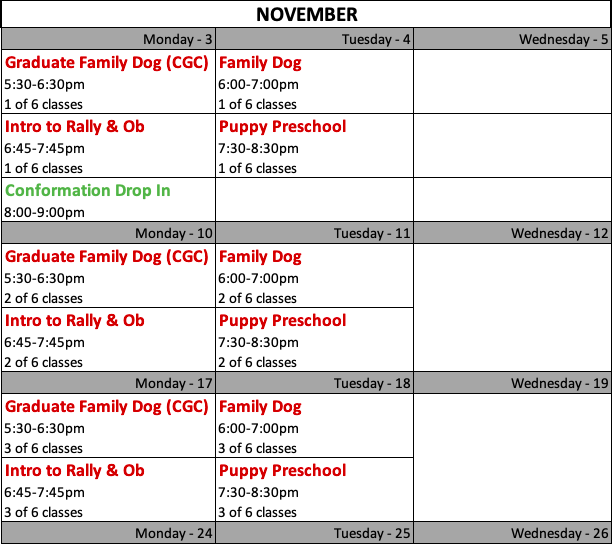Open Graduate Family Dog (CGC) class 1 of 6
The height and width of the screenshot is (544, 613).
coord(107,63)
